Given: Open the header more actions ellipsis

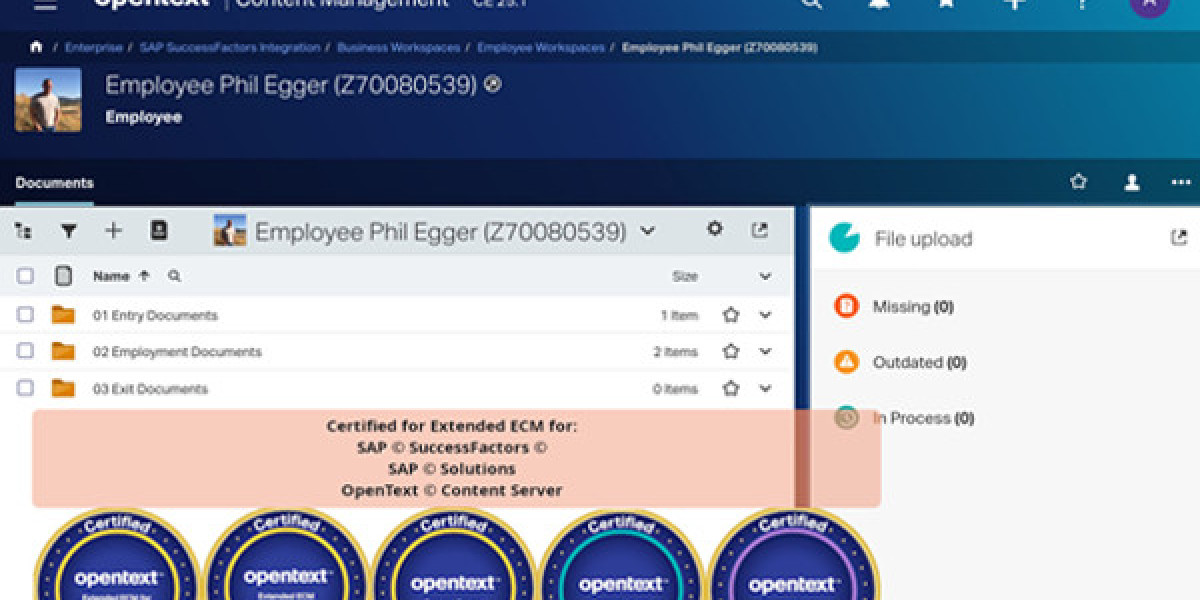Looking at the screenshot, I should pos(1181,183).
